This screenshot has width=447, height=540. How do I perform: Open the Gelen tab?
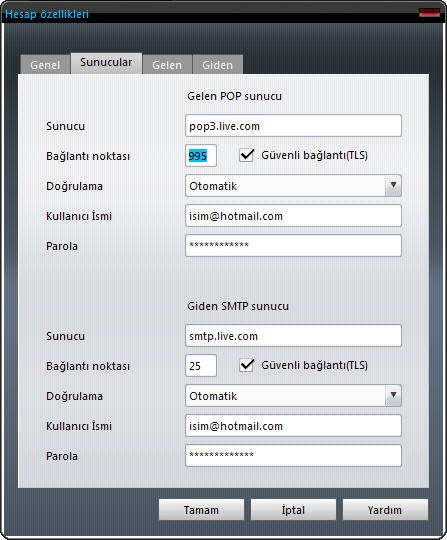pos(167,64)
